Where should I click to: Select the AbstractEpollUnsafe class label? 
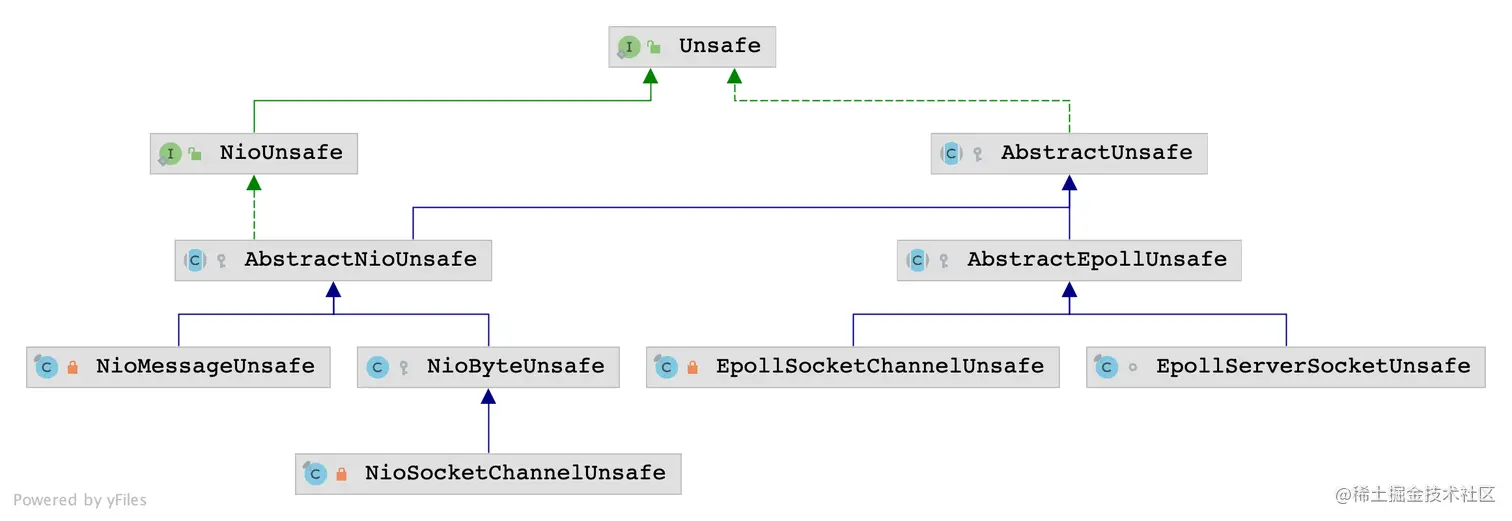pyautogui.click(x=1096, y=259)
